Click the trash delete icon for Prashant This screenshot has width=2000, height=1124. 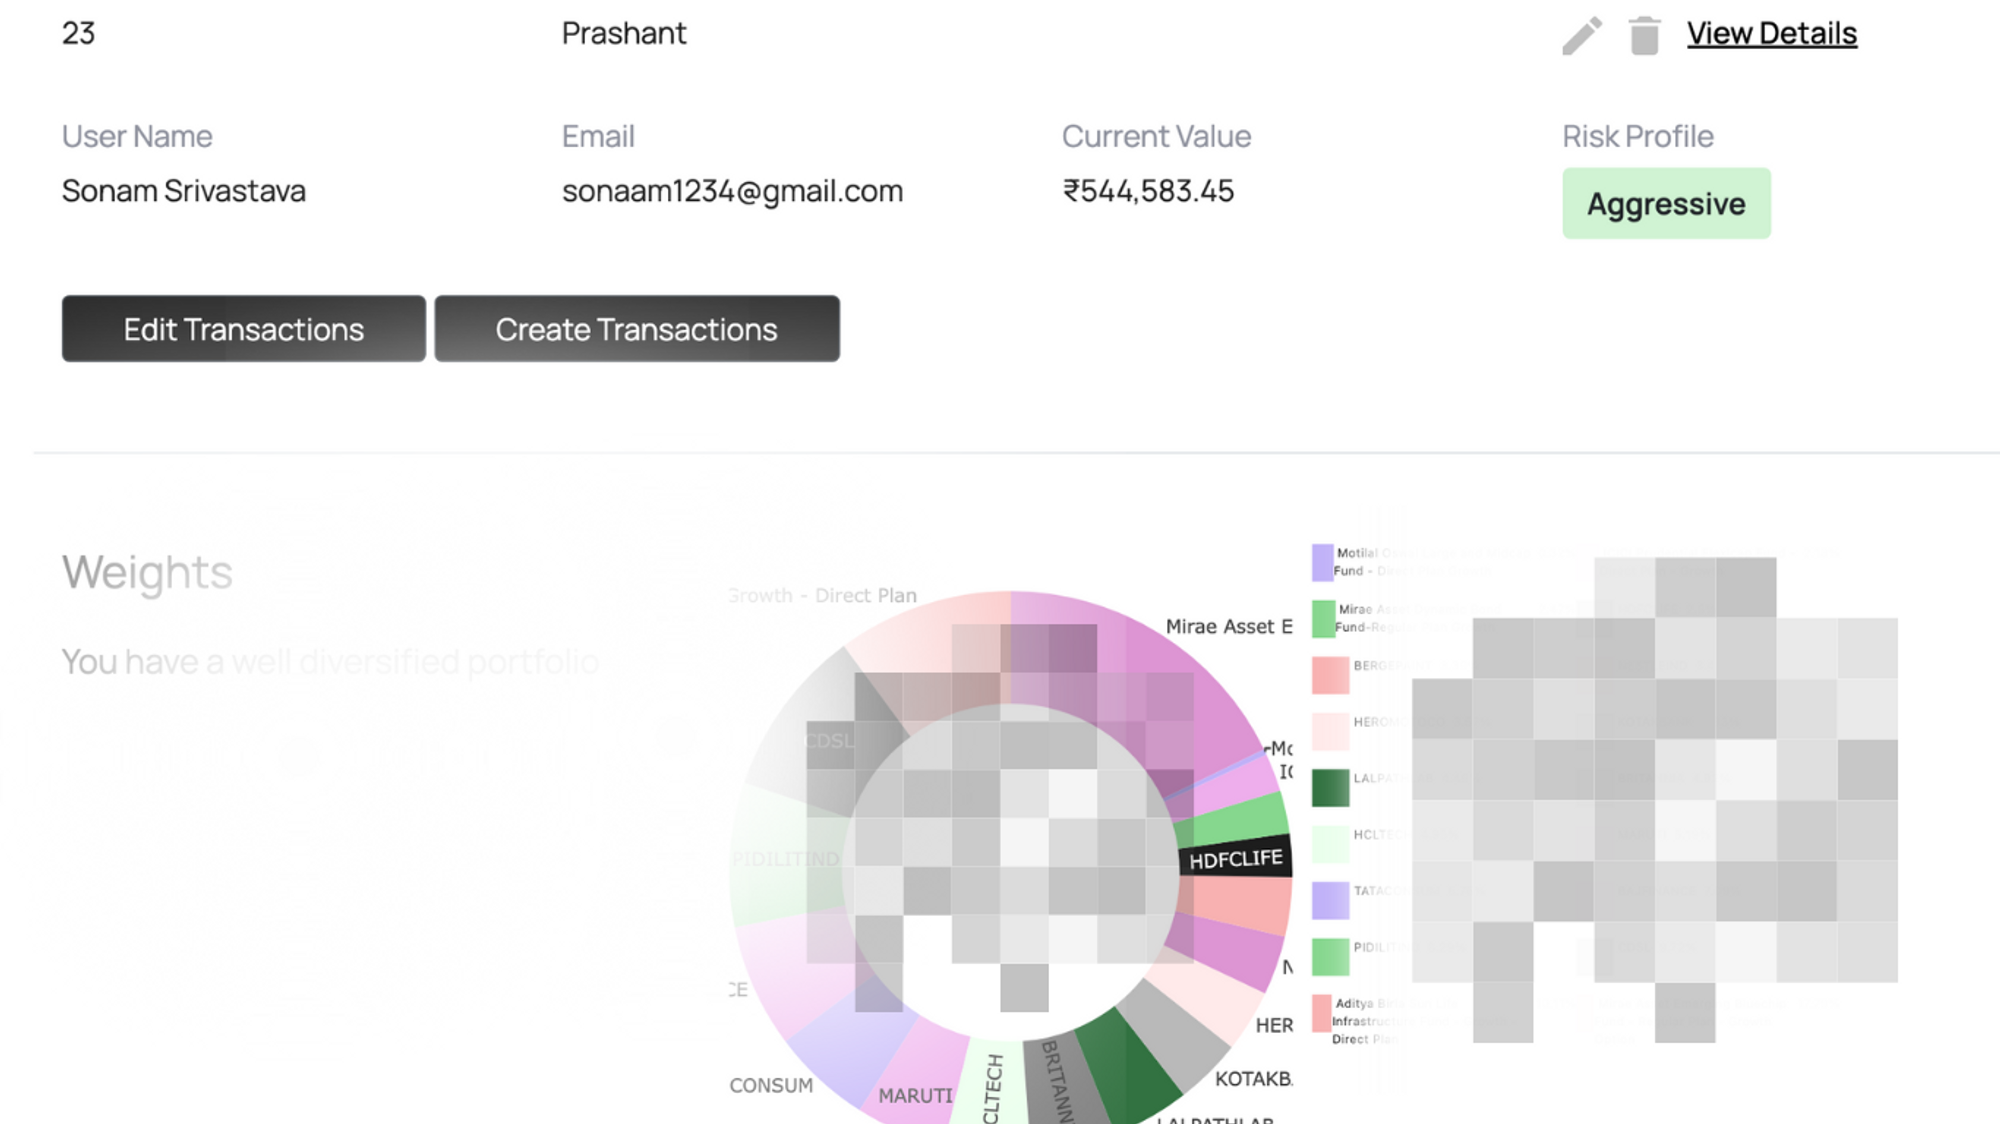point(1644,36)
